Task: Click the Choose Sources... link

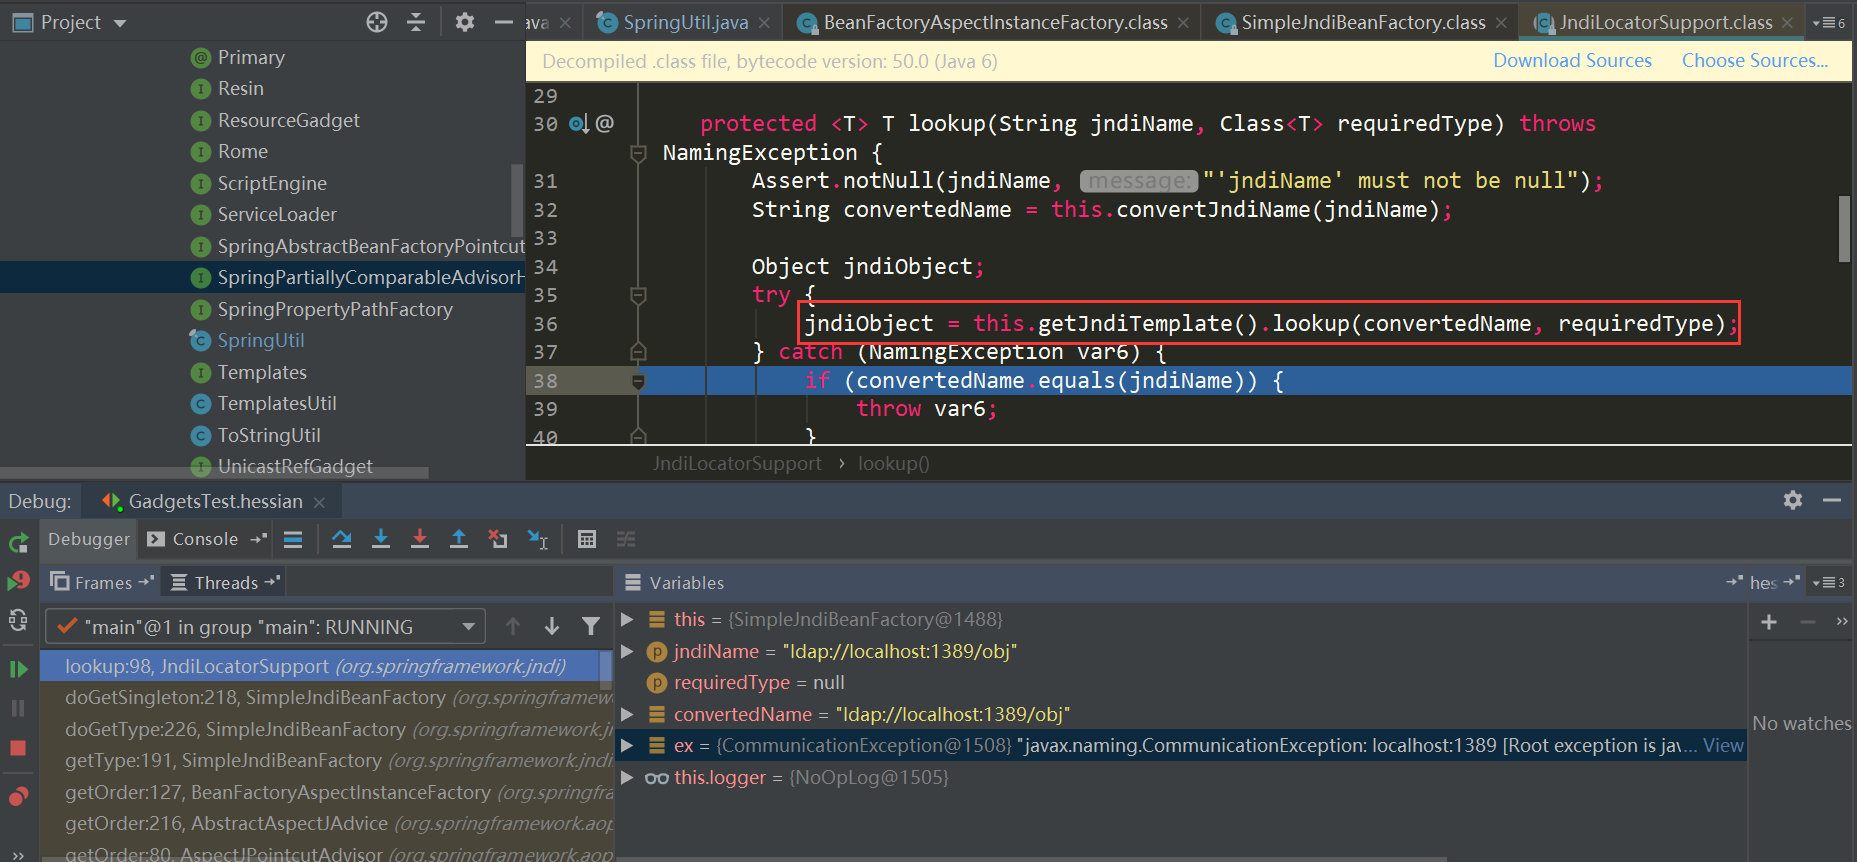Action: click(1754, 61)
